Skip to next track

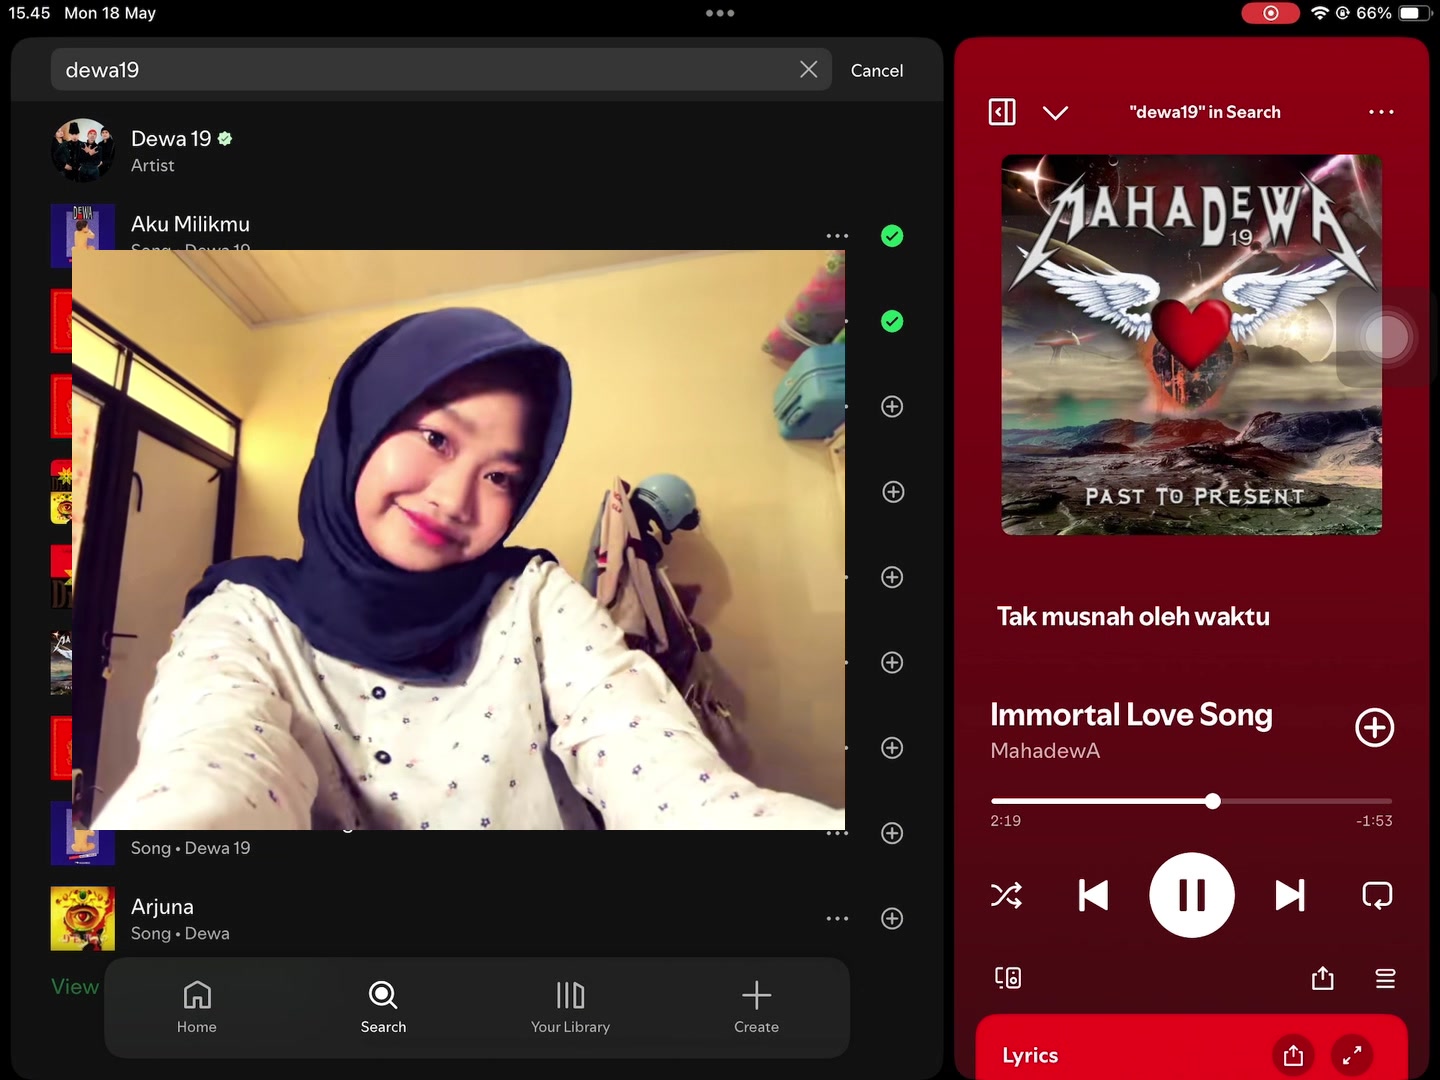(1290, 895)
